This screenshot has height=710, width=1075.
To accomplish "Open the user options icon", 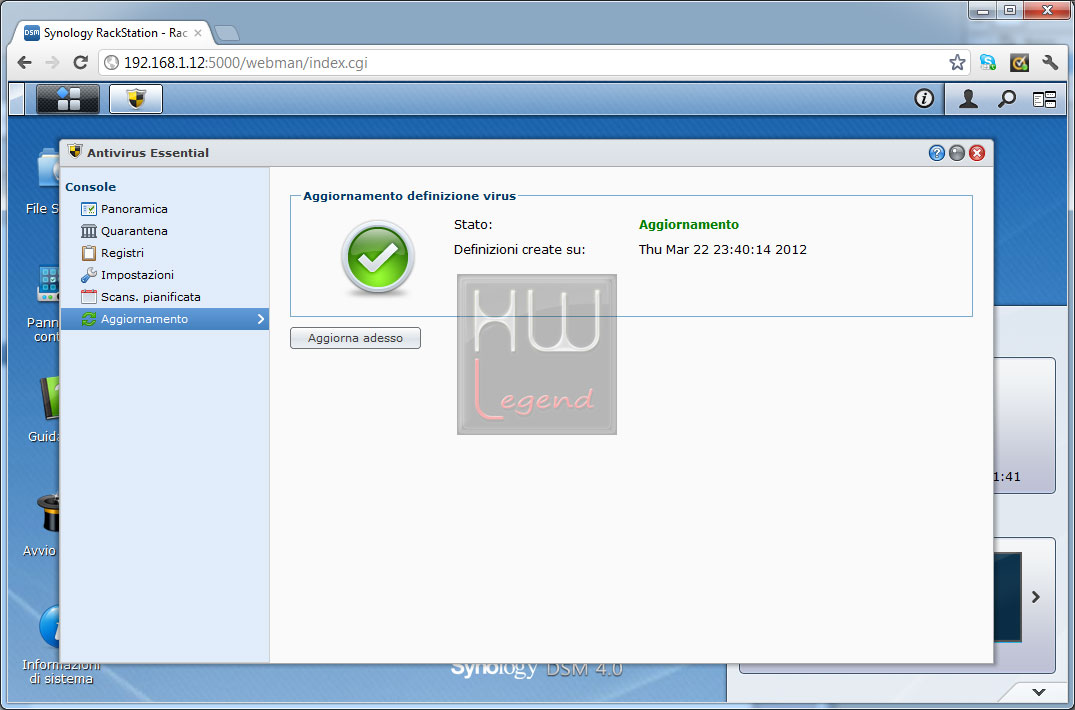I will tap(968, 99).
